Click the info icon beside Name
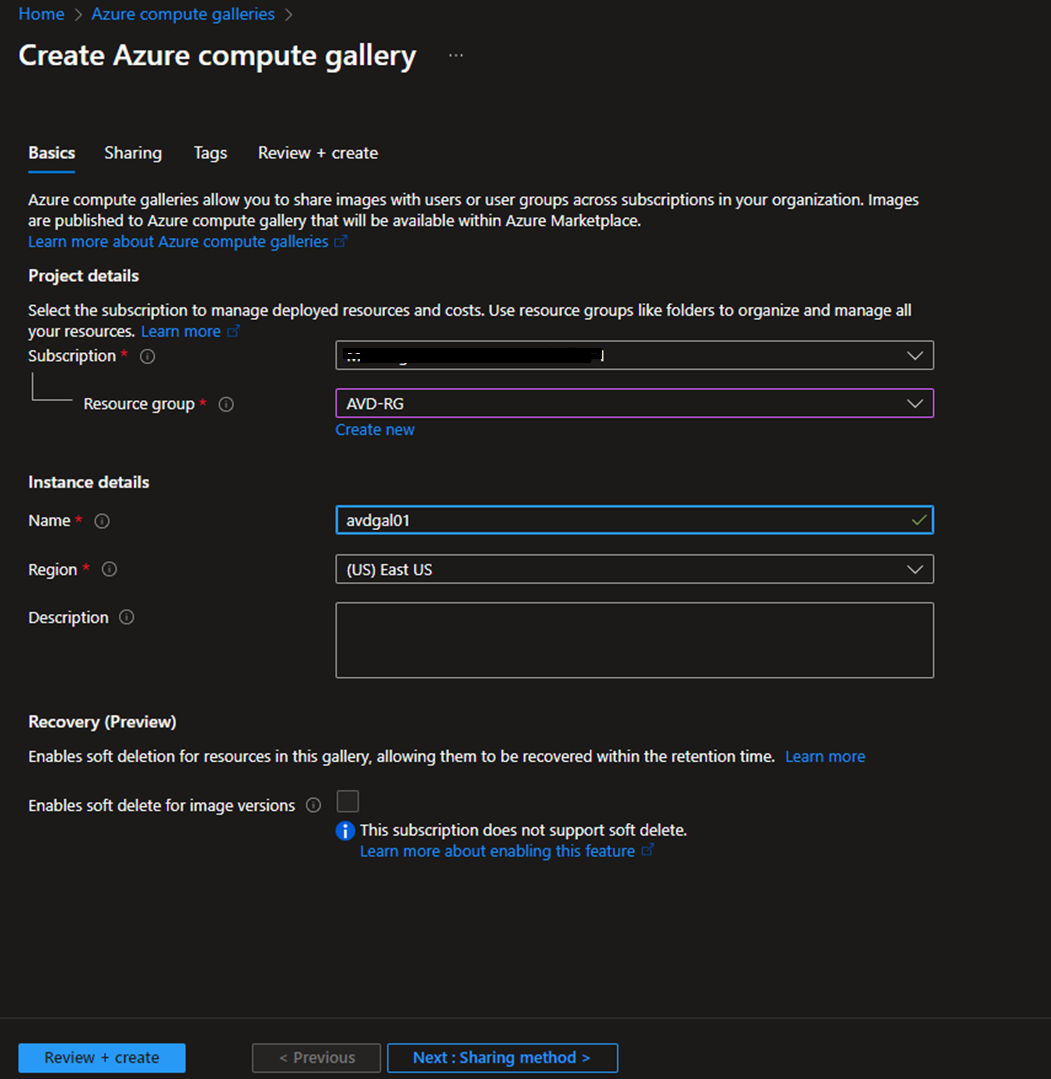Viewport: 1051px width, 1079px height. pos(102,521)
